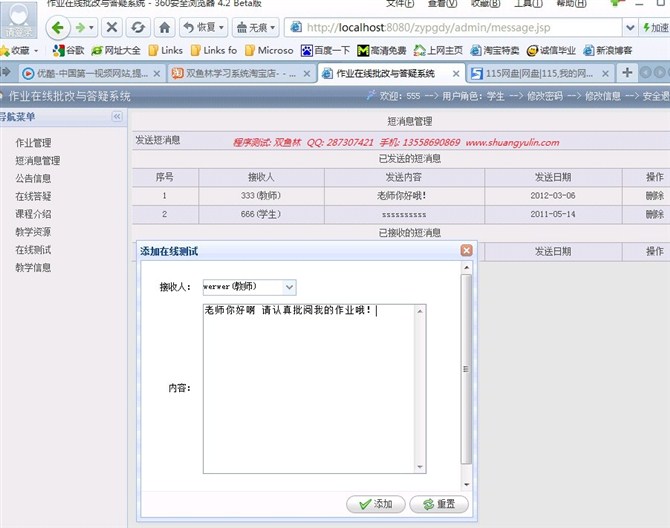Stop loading with the X toolbar icon
This screenshot has height=528, width=670.
[112, 28]
